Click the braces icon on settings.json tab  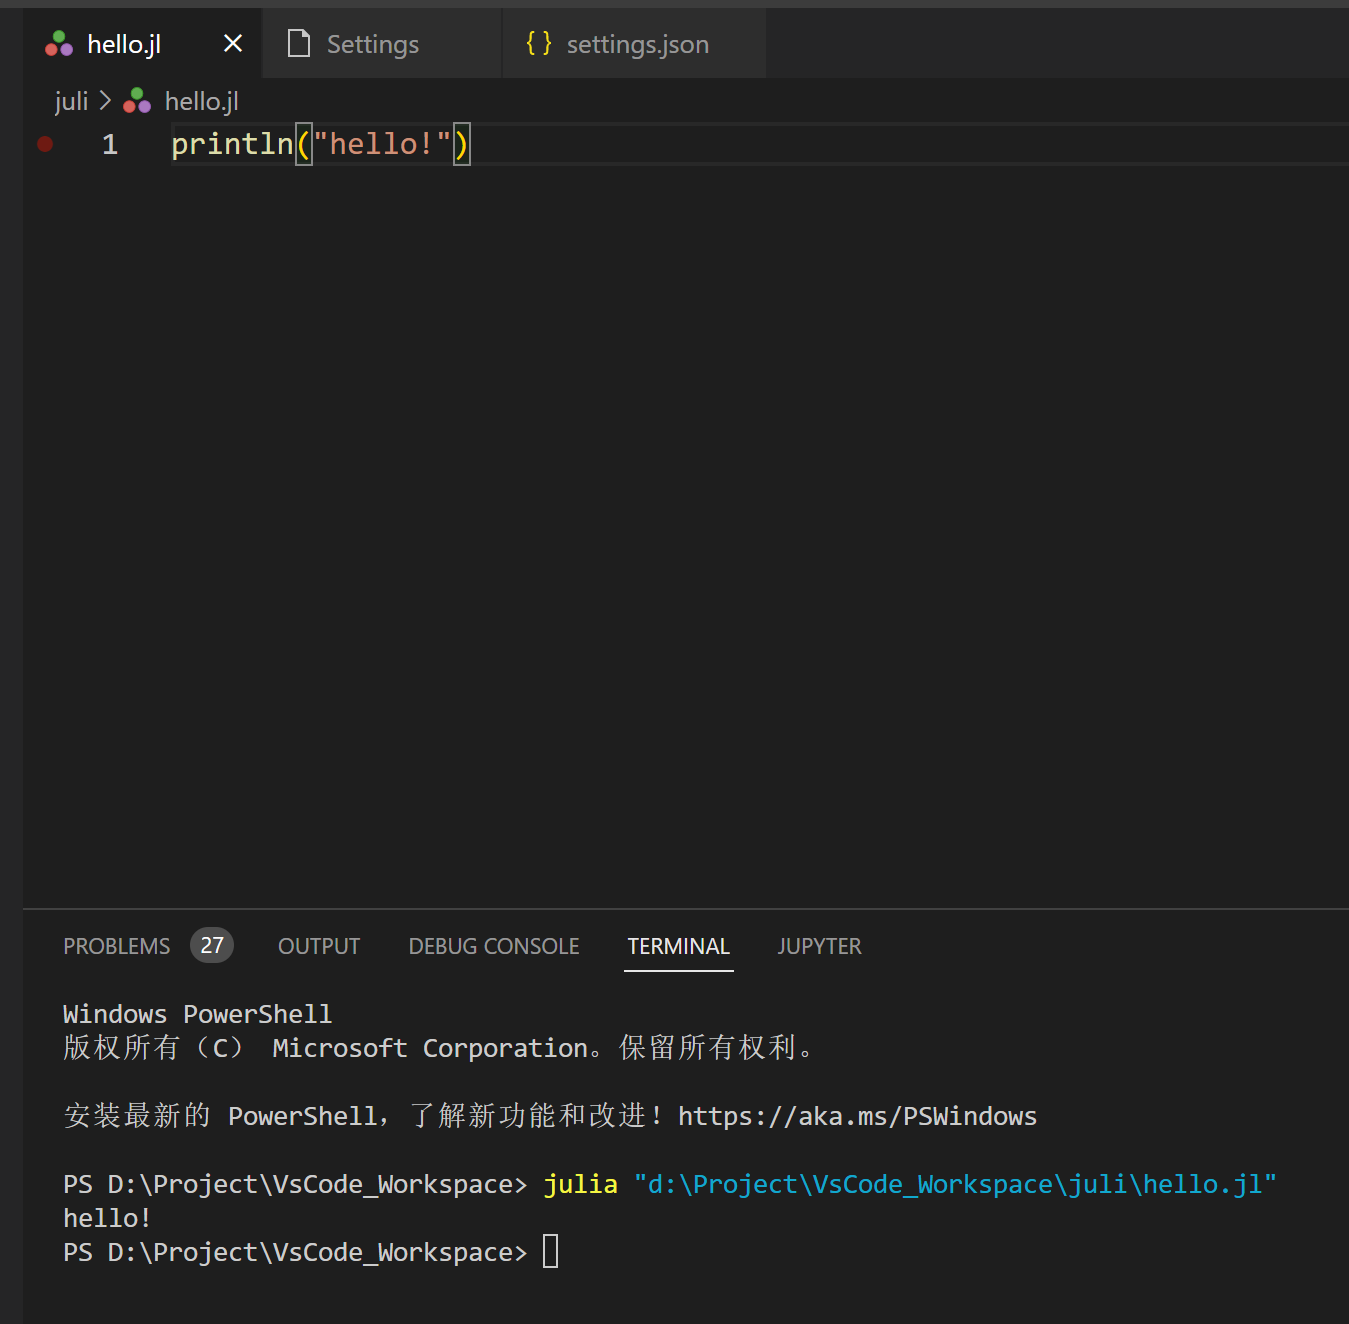coord(539,44)
